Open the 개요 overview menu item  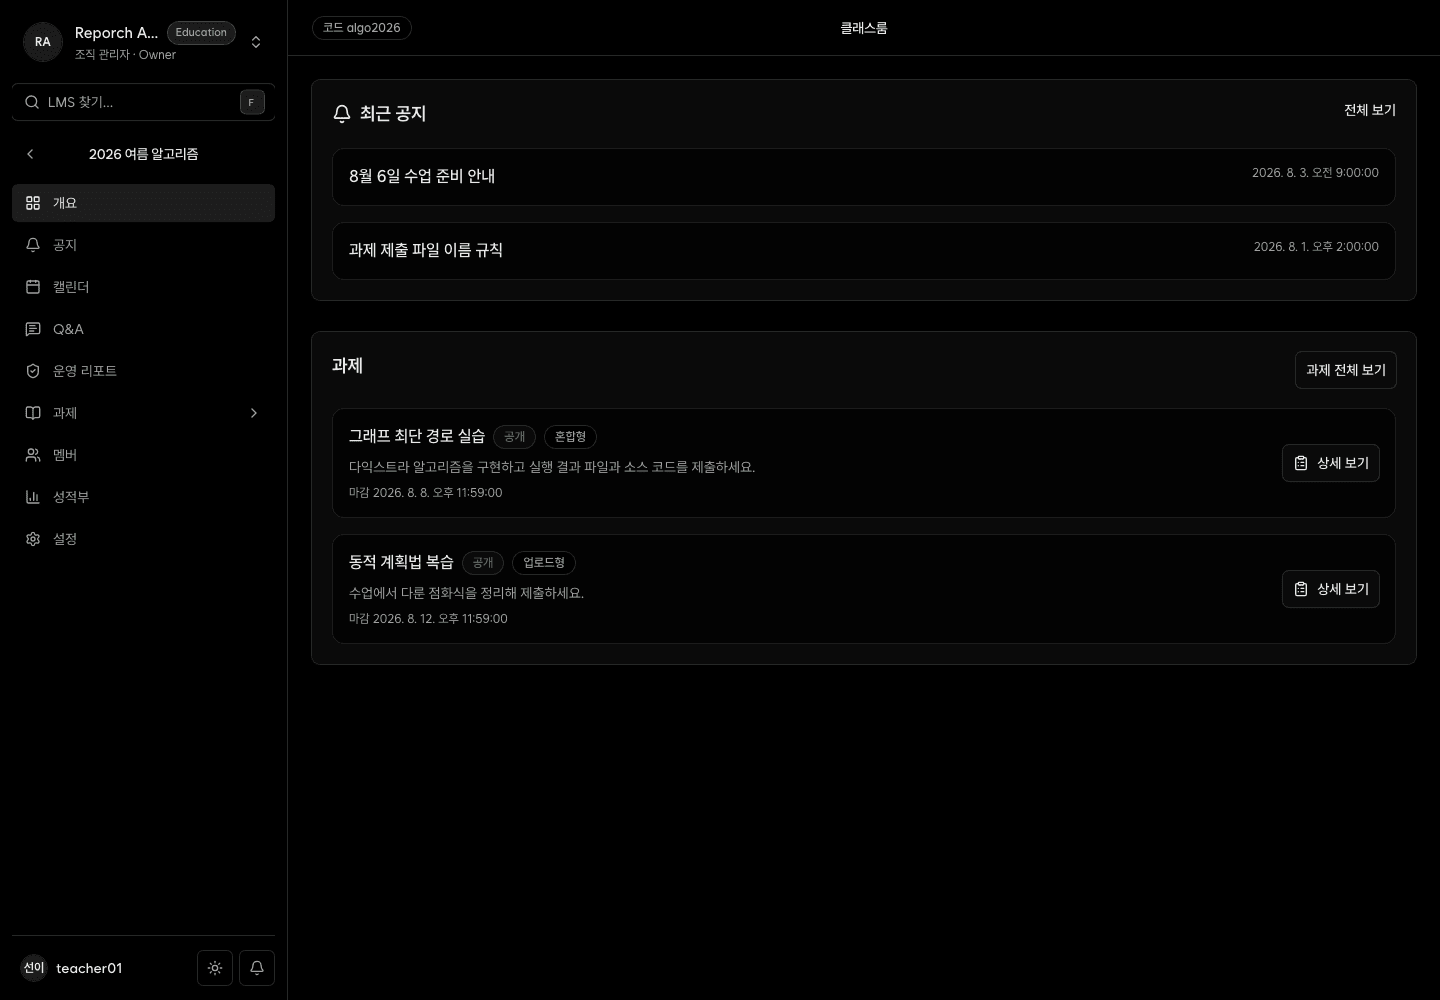pos(143,203)
